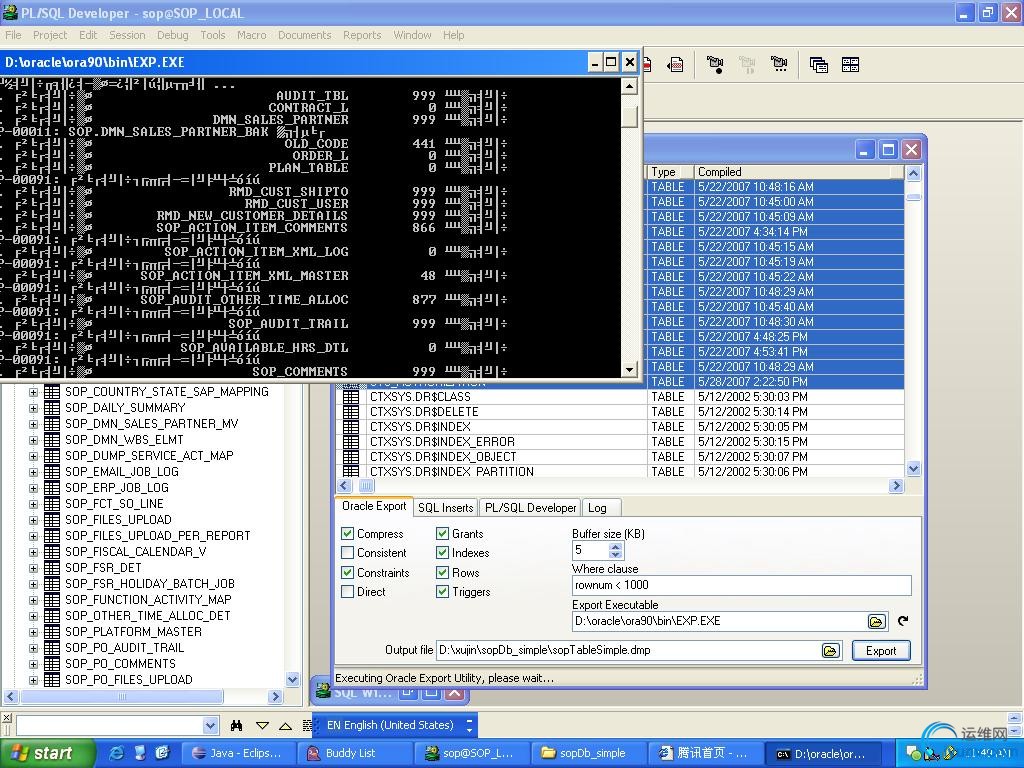Screen dimensions: 1024x768
Task: Click the record macro toolbar icon
Action: pyautogui.click(x=715, y=64)
